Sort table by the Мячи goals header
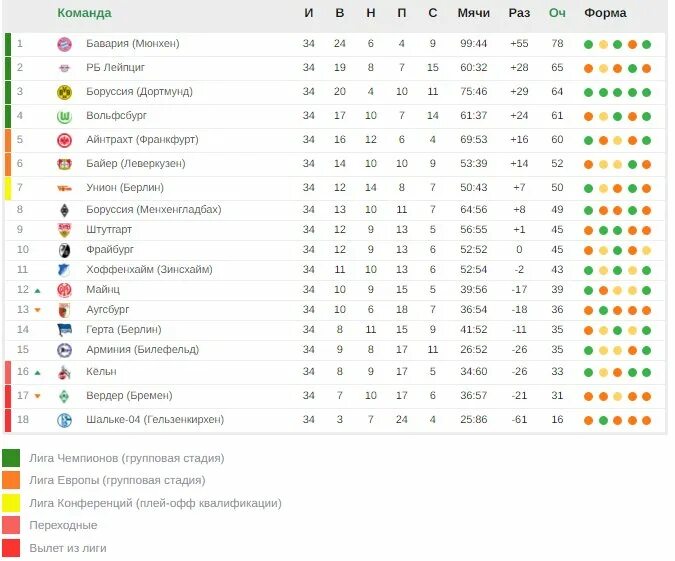Viewport: 675px width, 561px height. click(x=473, y=13)
